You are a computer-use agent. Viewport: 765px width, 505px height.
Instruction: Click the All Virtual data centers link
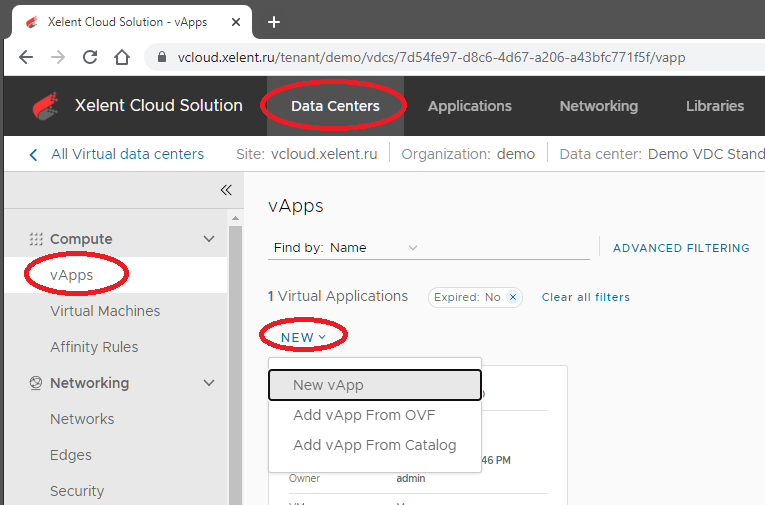click(127, 154)
